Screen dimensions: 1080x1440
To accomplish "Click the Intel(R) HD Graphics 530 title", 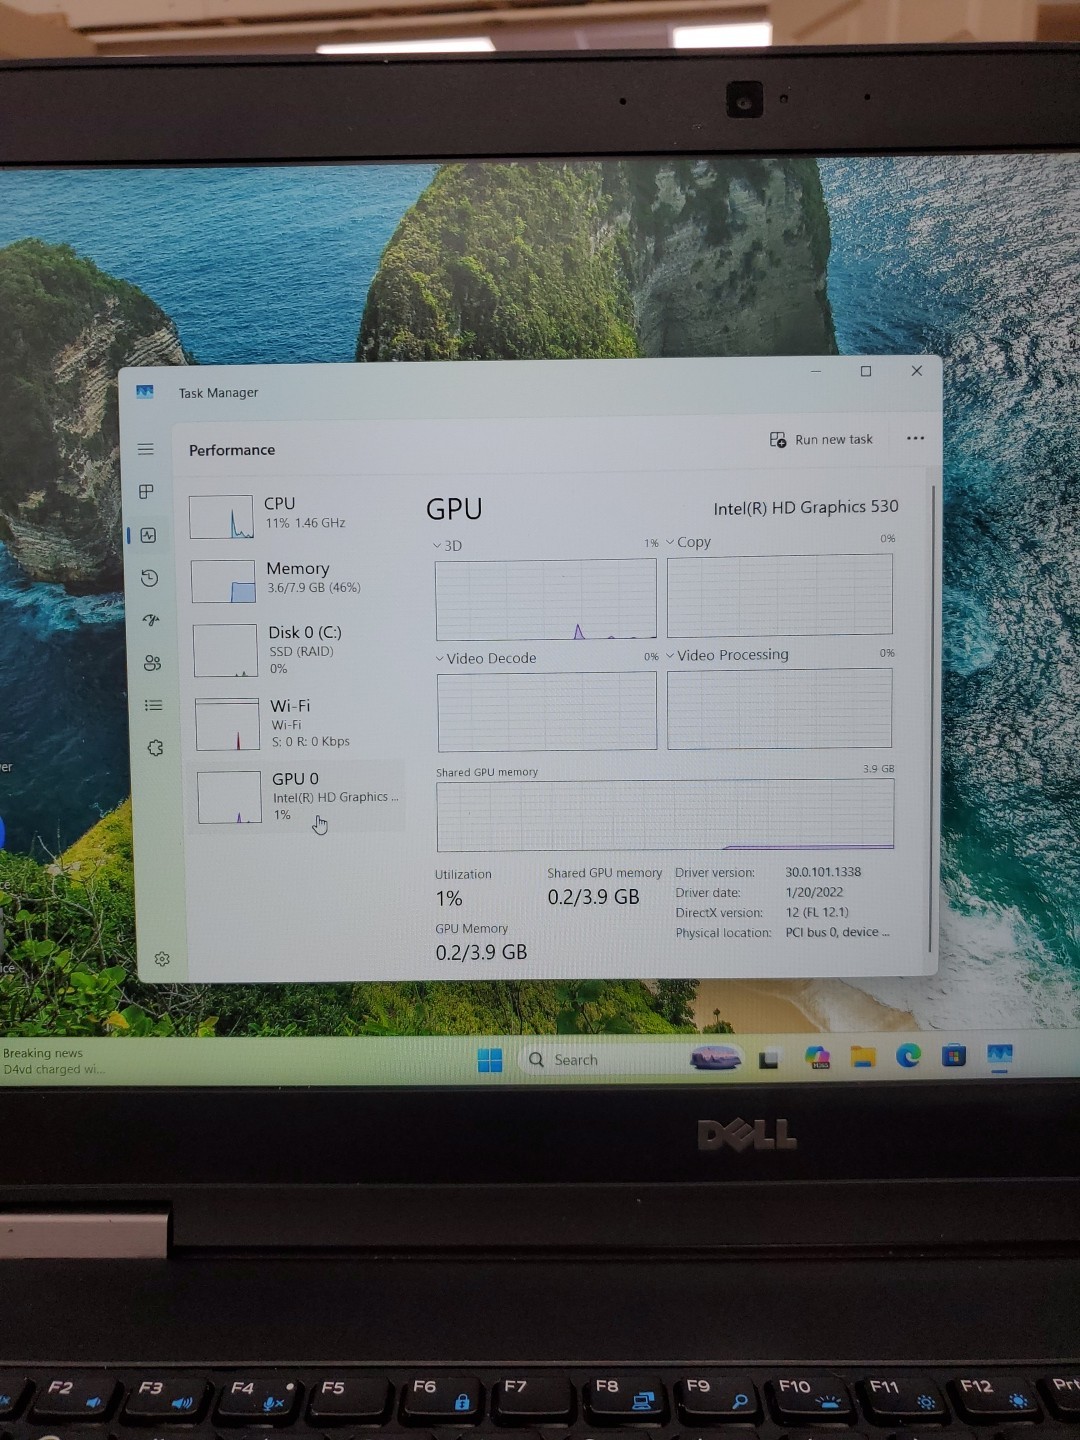I will (x=806, y=508).
